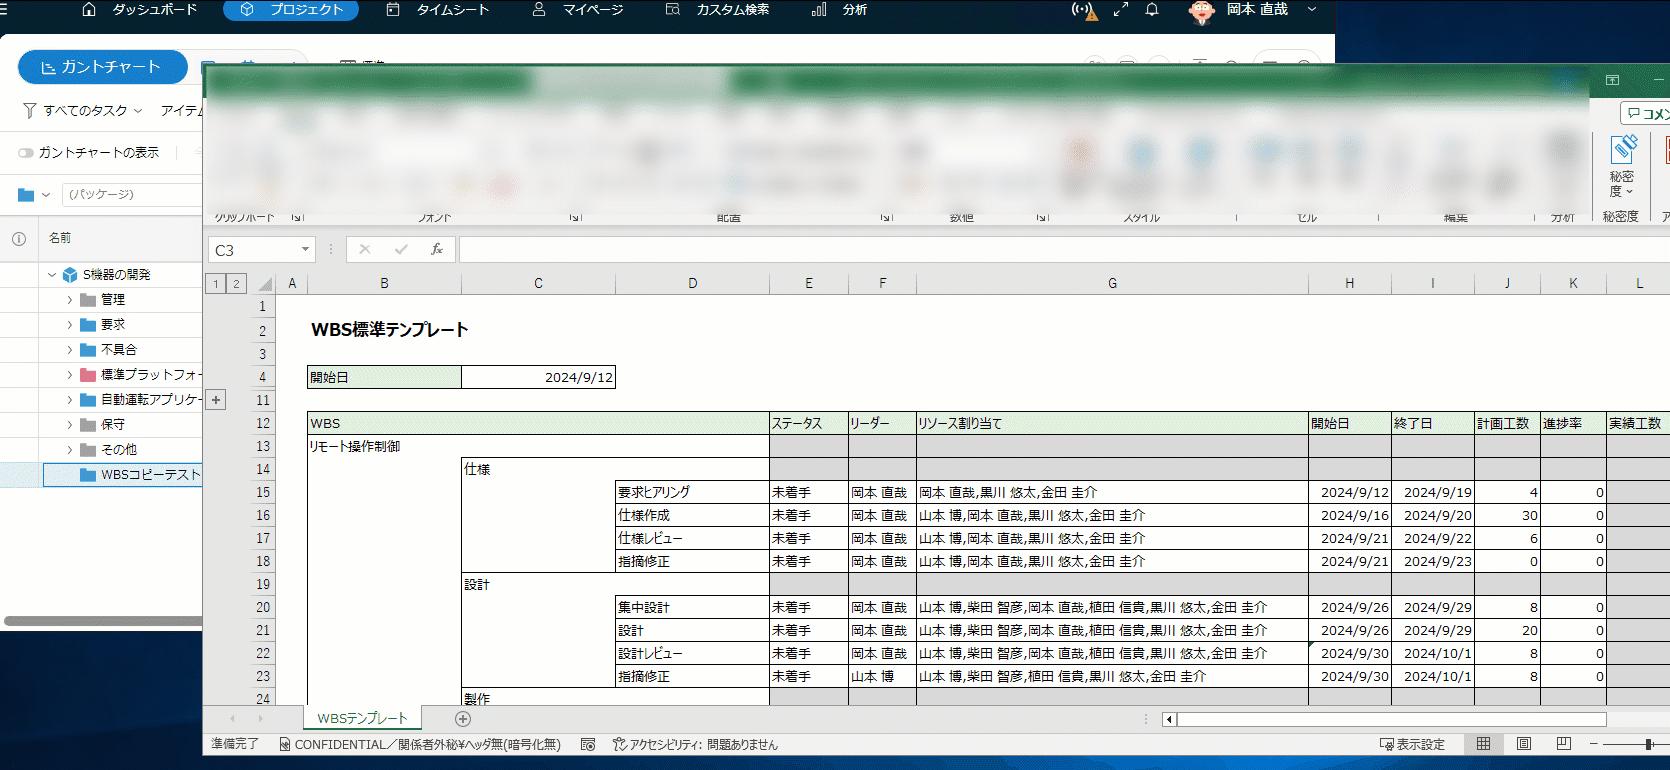
Task: Open the Name Box dropdown arrow
Action: coord(305,250)
